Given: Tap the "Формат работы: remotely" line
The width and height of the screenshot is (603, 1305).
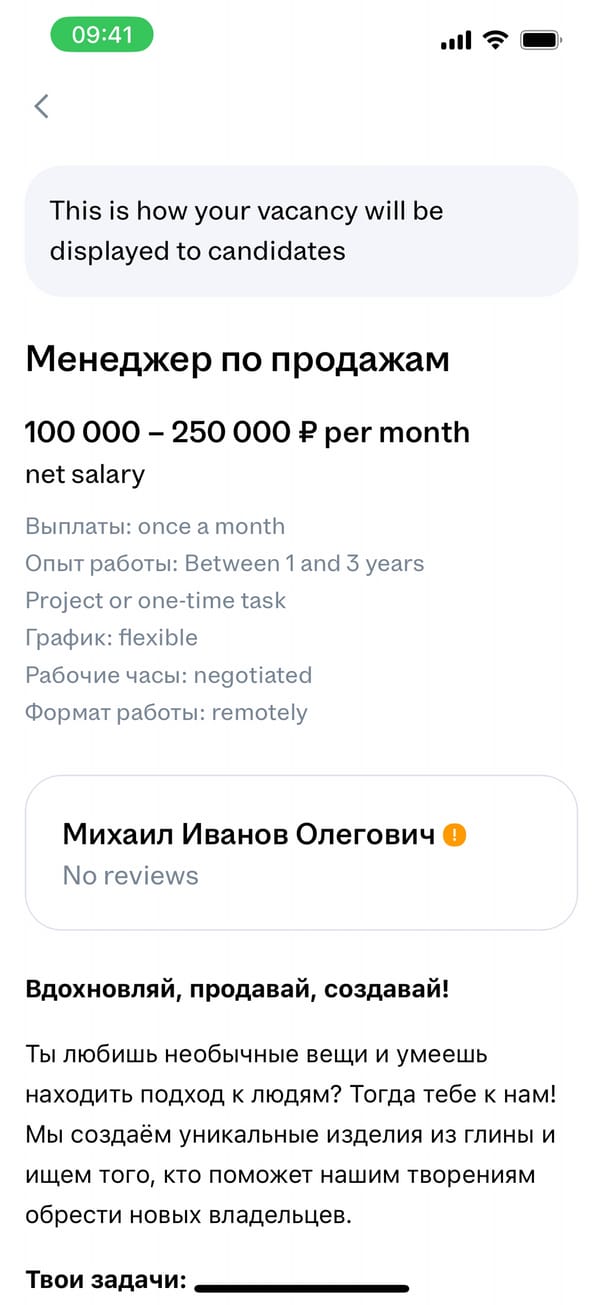Looking at the screenshot, I should coord(166,712).
